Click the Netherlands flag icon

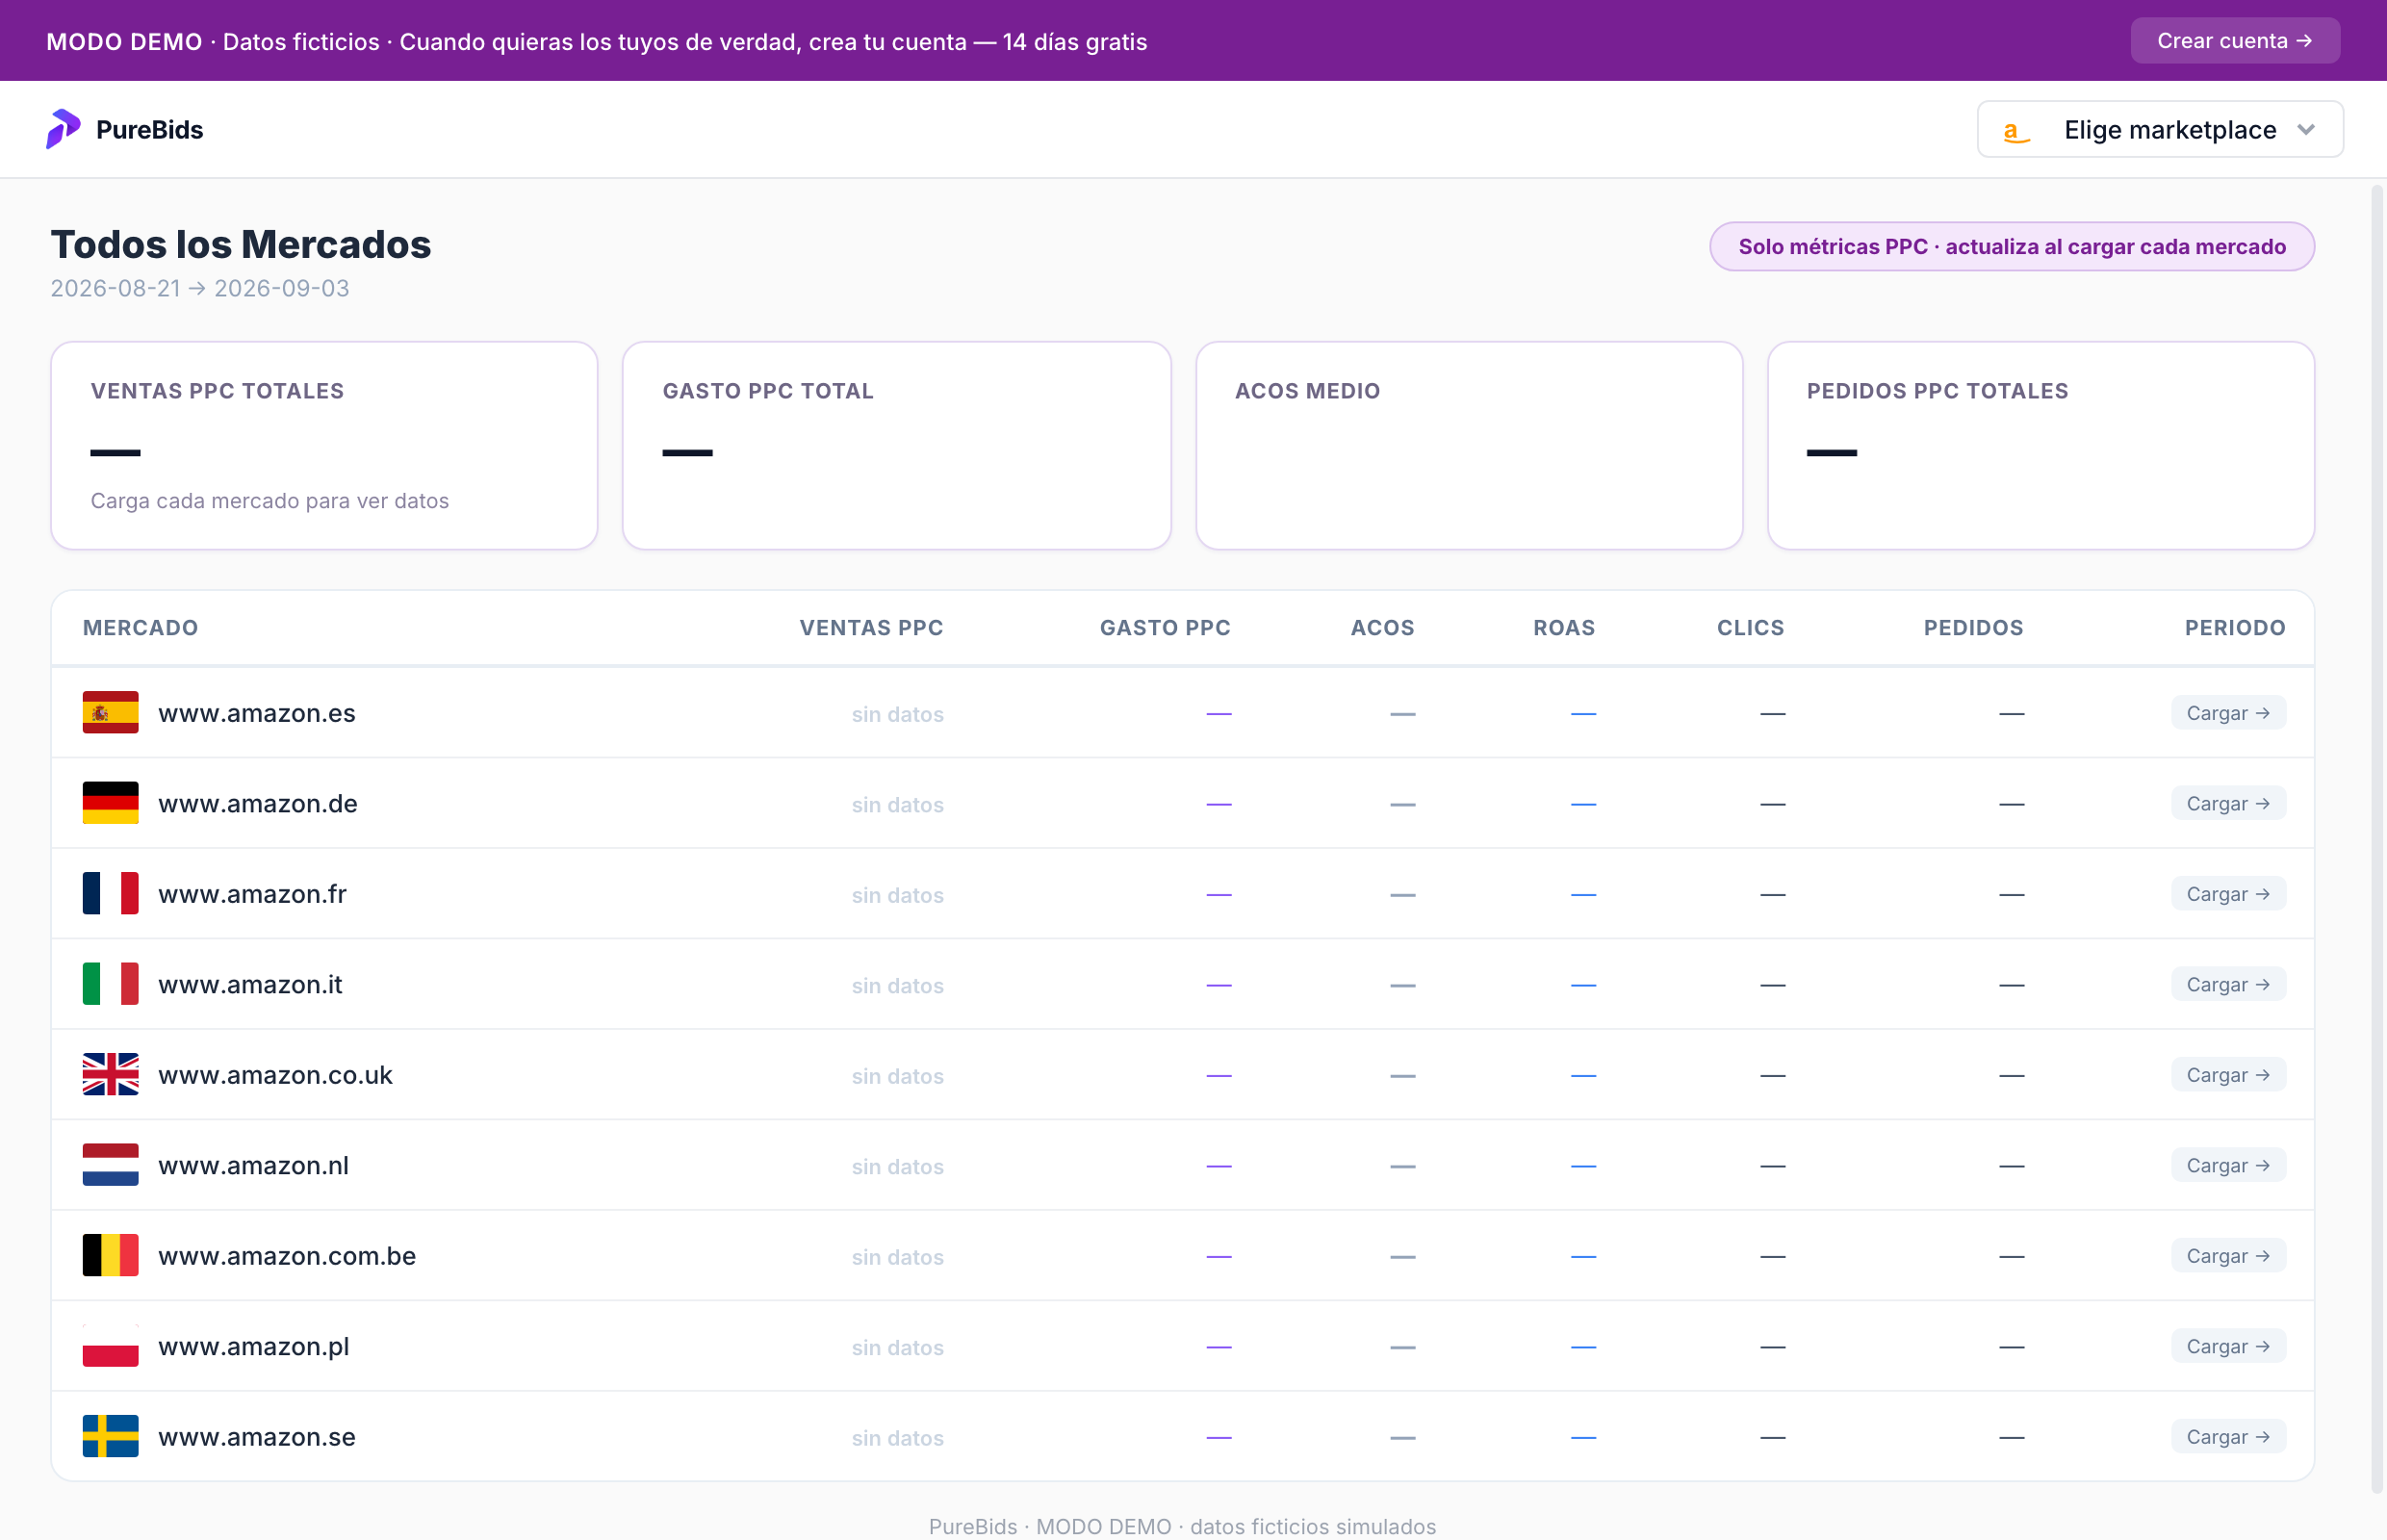pyautogui.click(x=110, y=1165)
